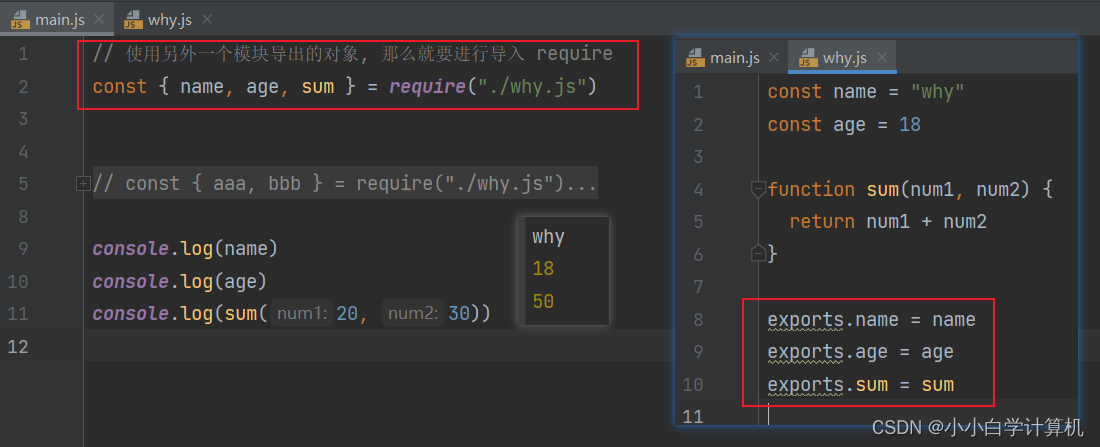Screen dimensions: 1100x447
Task: Click the value 30 in sum call
Action: pos(459,314)
